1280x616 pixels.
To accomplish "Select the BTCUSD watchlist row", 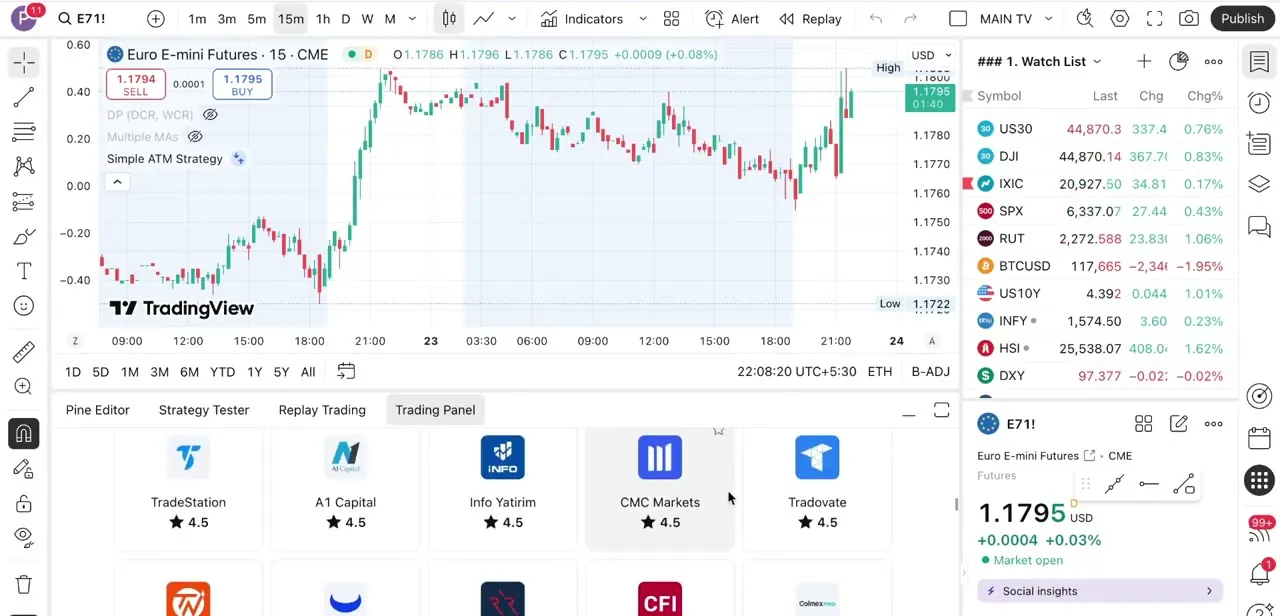I will click(x=1100, y=266).
